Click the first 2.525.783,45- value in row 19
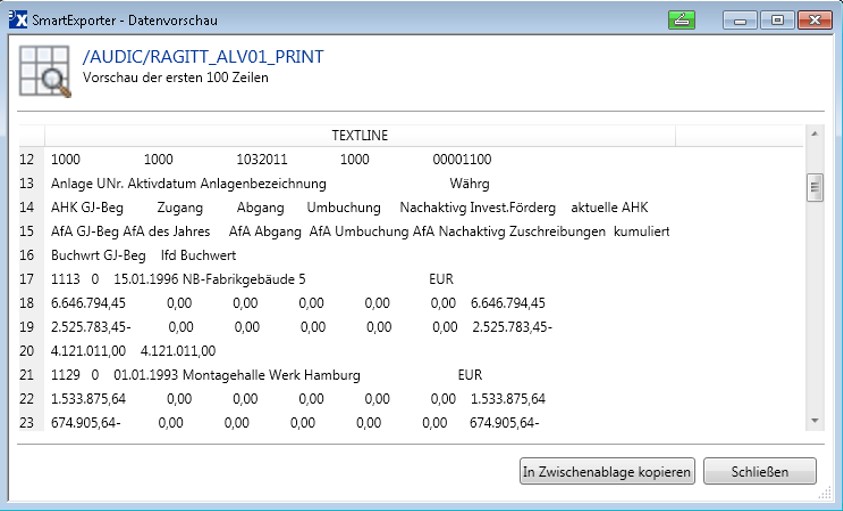843x511 pixels. point(91,327)
